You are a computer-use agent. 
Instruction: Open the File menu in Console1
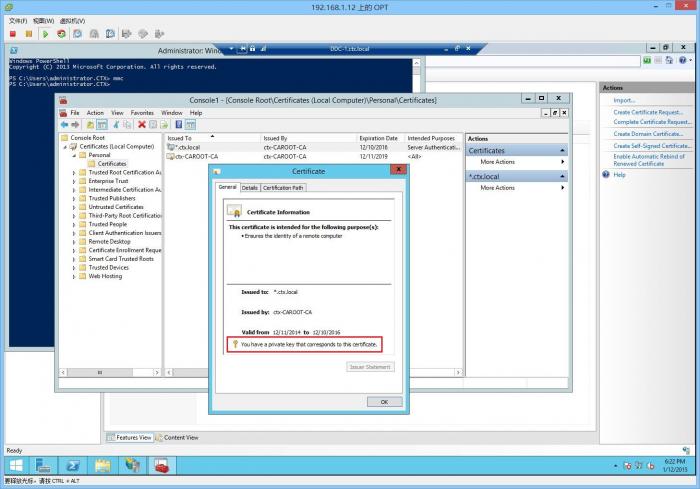(x=75, y=113)
